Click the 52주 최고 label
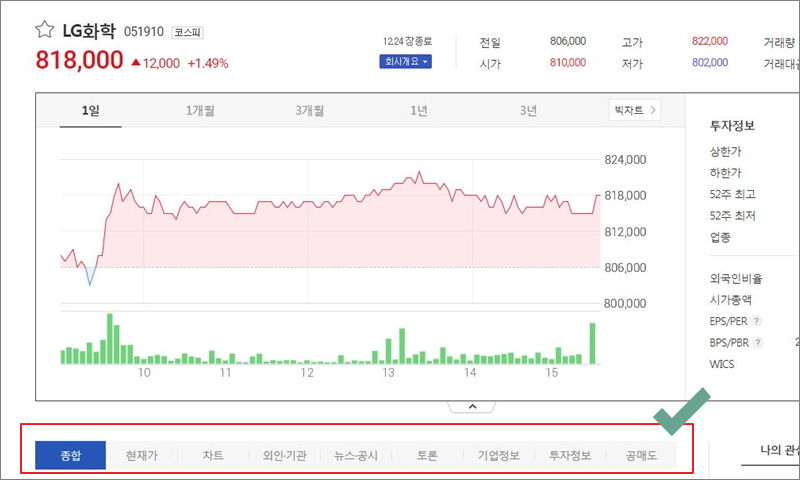Viewport: 800px width, 480px height. (x=732, y=194)
